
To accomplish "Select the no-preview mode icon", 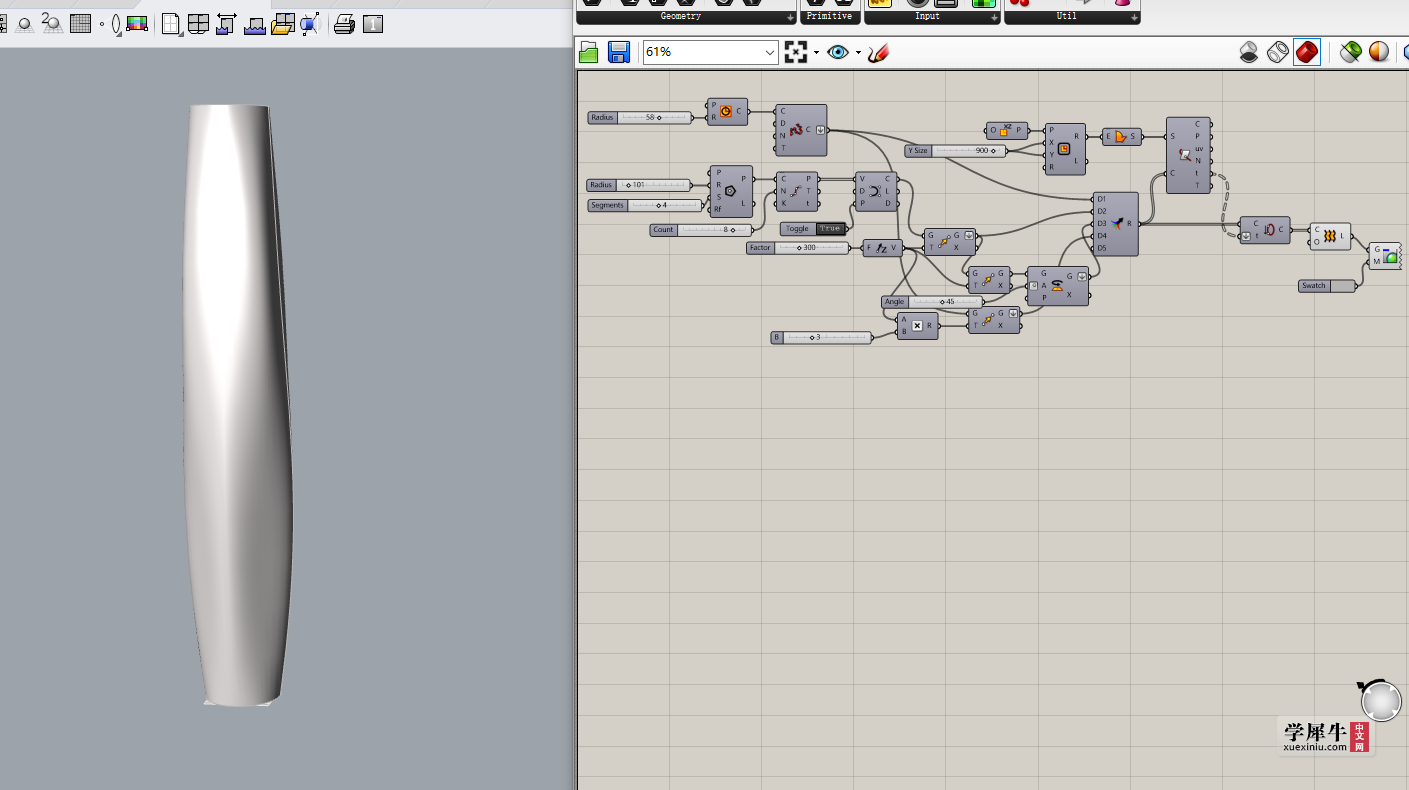I will pyautogui.click(x=1249, y=52).
